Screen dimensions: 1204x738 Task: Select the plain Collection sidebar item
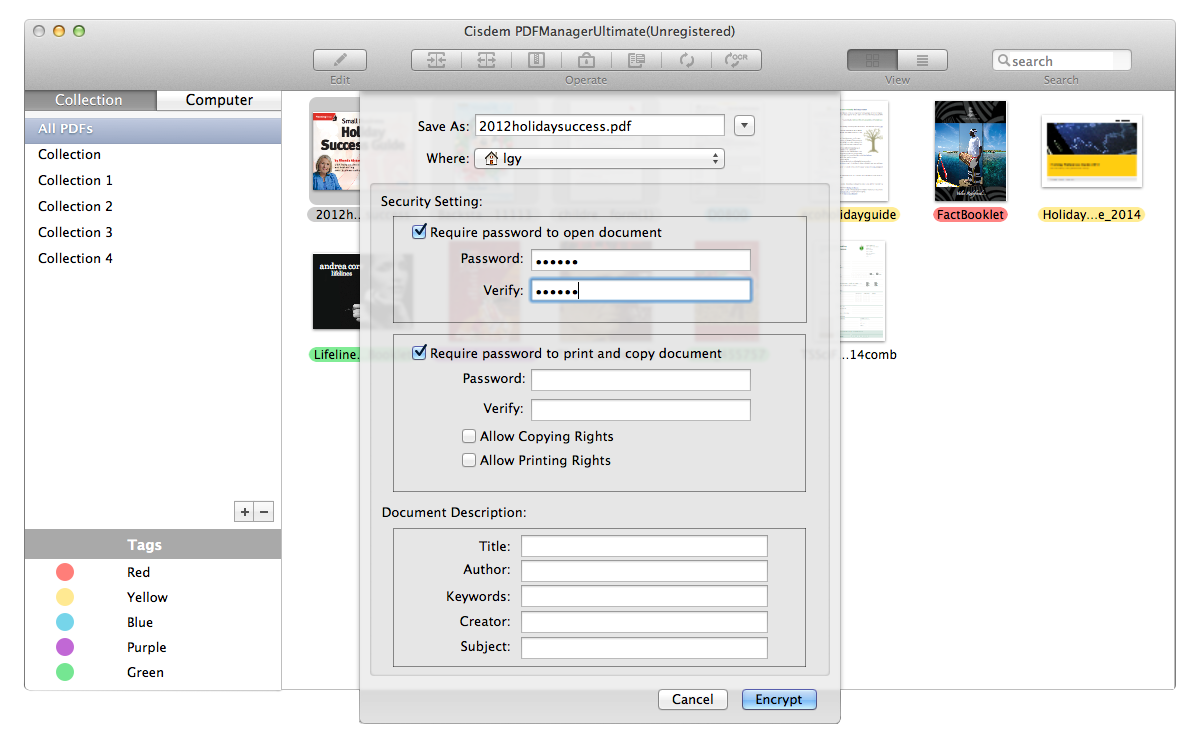pyautogui.click(x=153, y=154)
